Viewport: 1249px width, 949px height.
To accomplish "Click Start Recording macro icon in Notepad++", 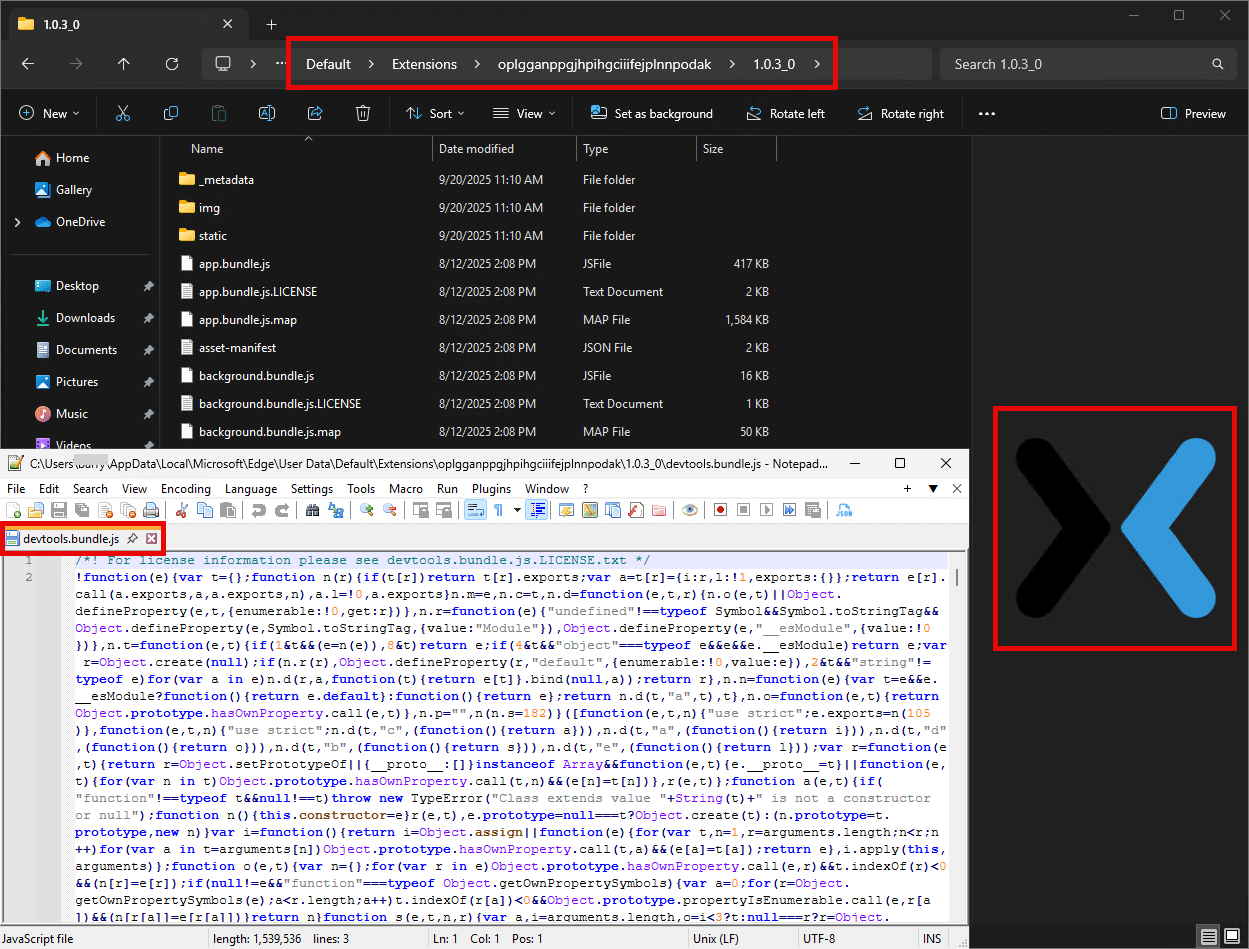I will tap(720, 510).
